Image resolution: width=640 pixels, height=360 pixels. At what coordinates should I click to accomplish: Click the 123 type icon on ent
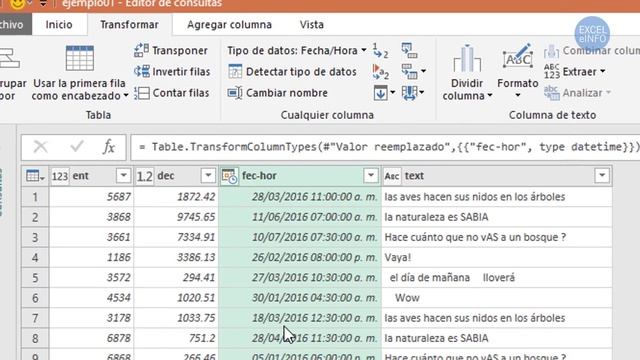[60, 176]
